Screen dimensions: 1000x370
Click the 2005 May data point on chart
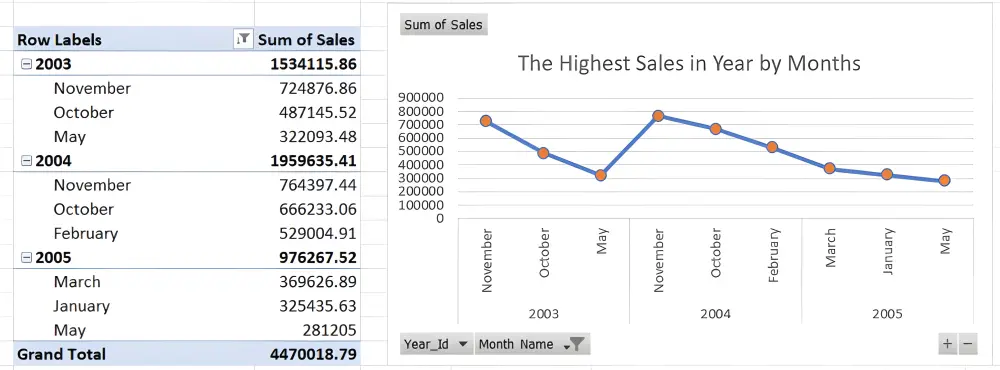(945, 181)
